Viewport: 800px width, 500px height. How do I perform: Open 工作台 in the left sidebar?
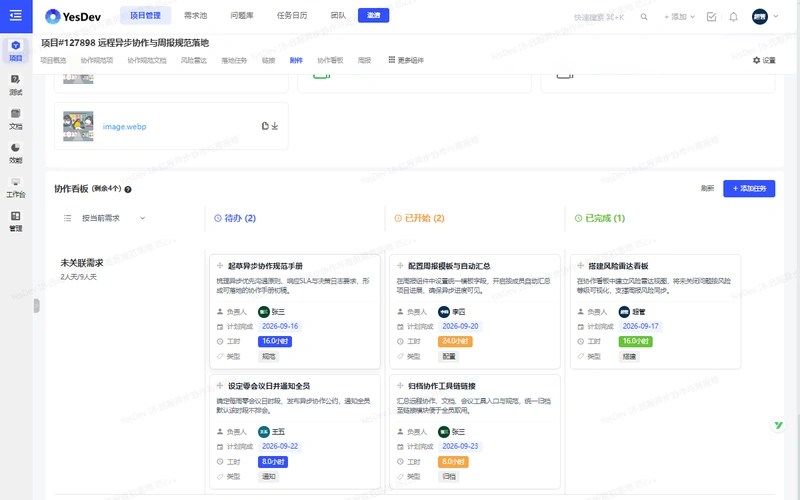pyautogui.click(x=16, y=187)
